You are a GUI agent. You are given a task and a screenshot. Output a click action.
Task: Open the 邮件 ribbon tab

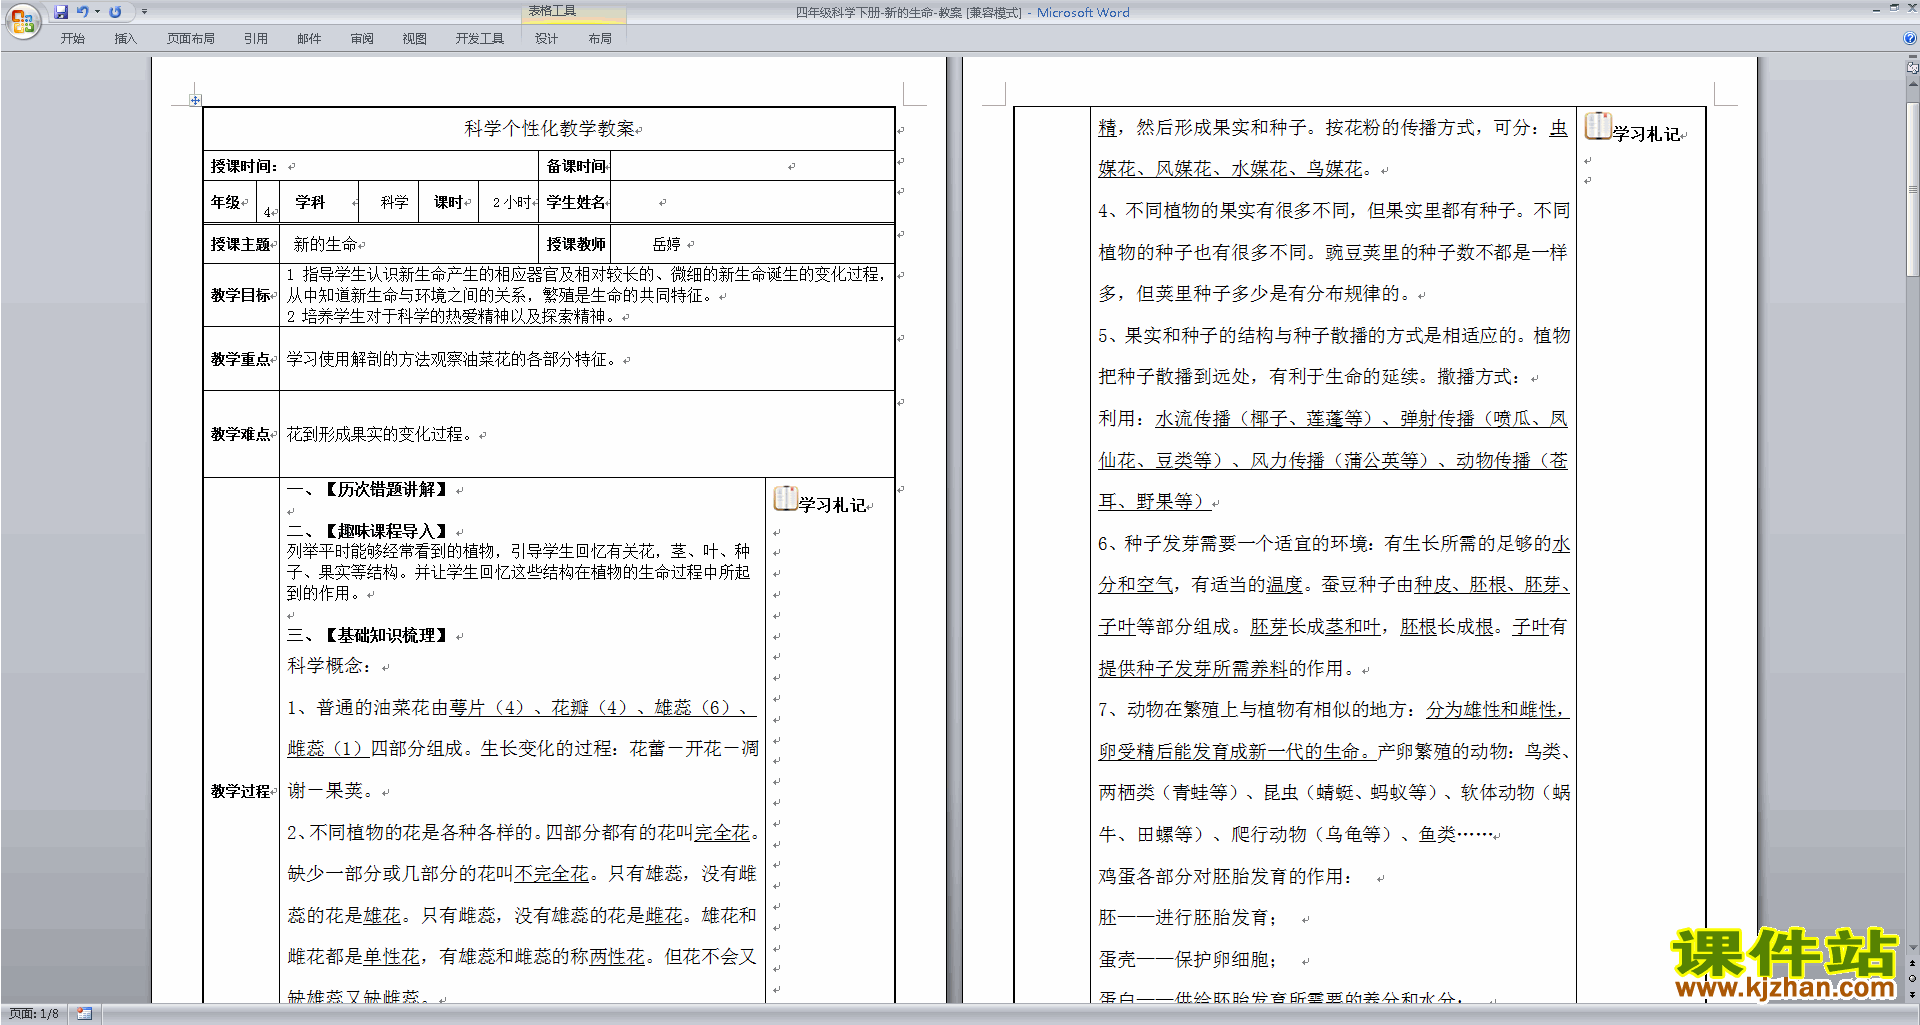pos(309,38)
